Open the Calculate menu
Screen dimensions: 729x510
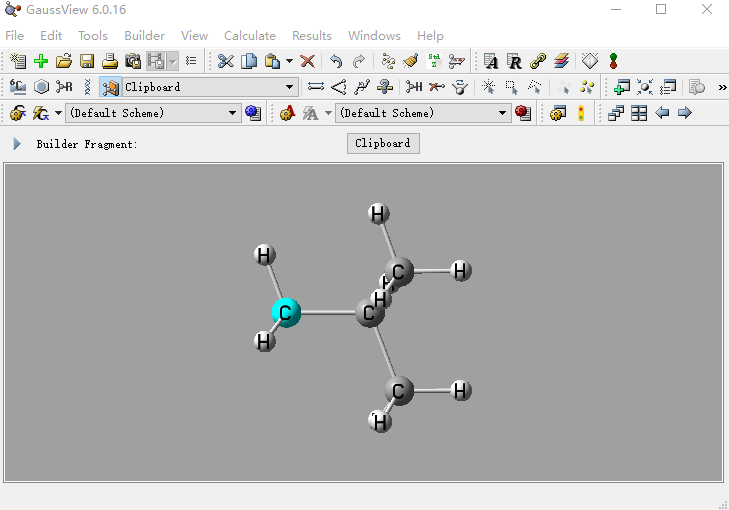(x=249, y=36)
